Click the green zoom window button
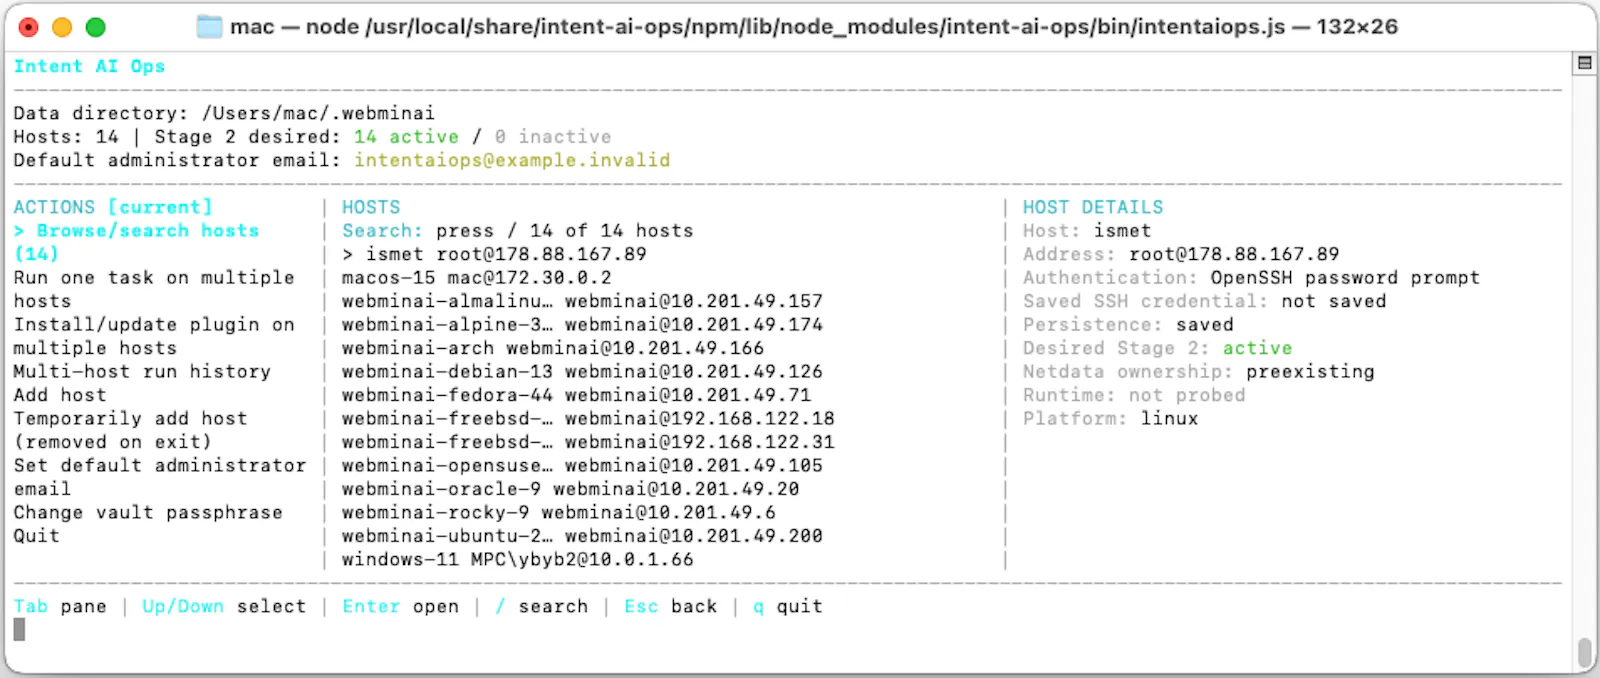The height and width of the screenshot is (678, 1600). click(x=96, y=27)
